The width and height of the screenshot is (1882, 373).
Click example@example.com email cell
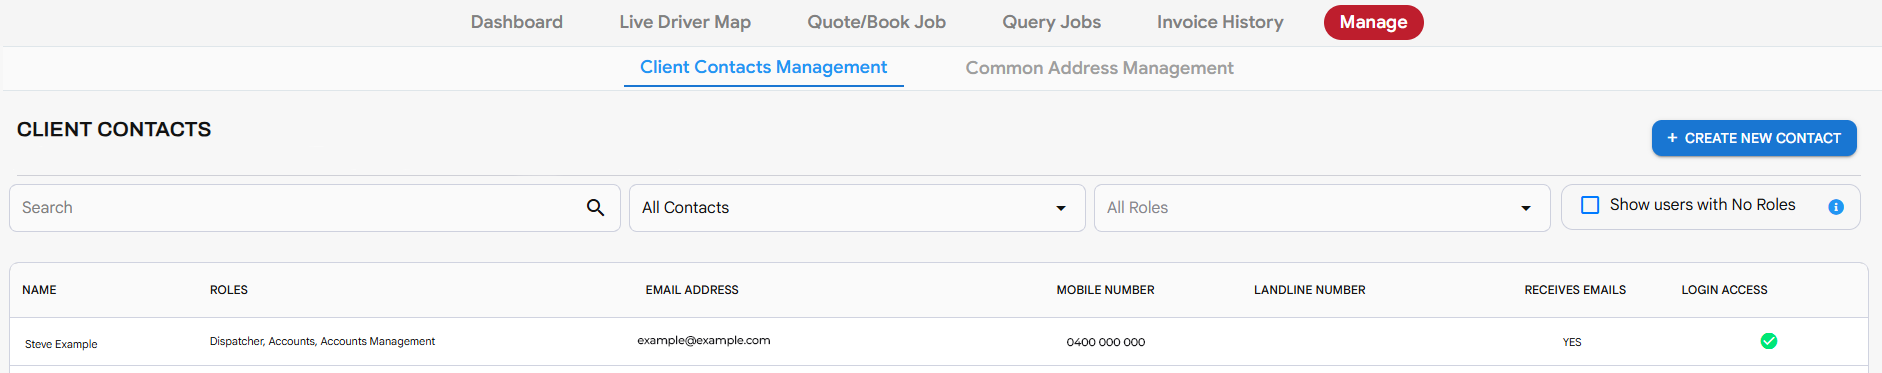pyautogui.click(x=704, y=340)
